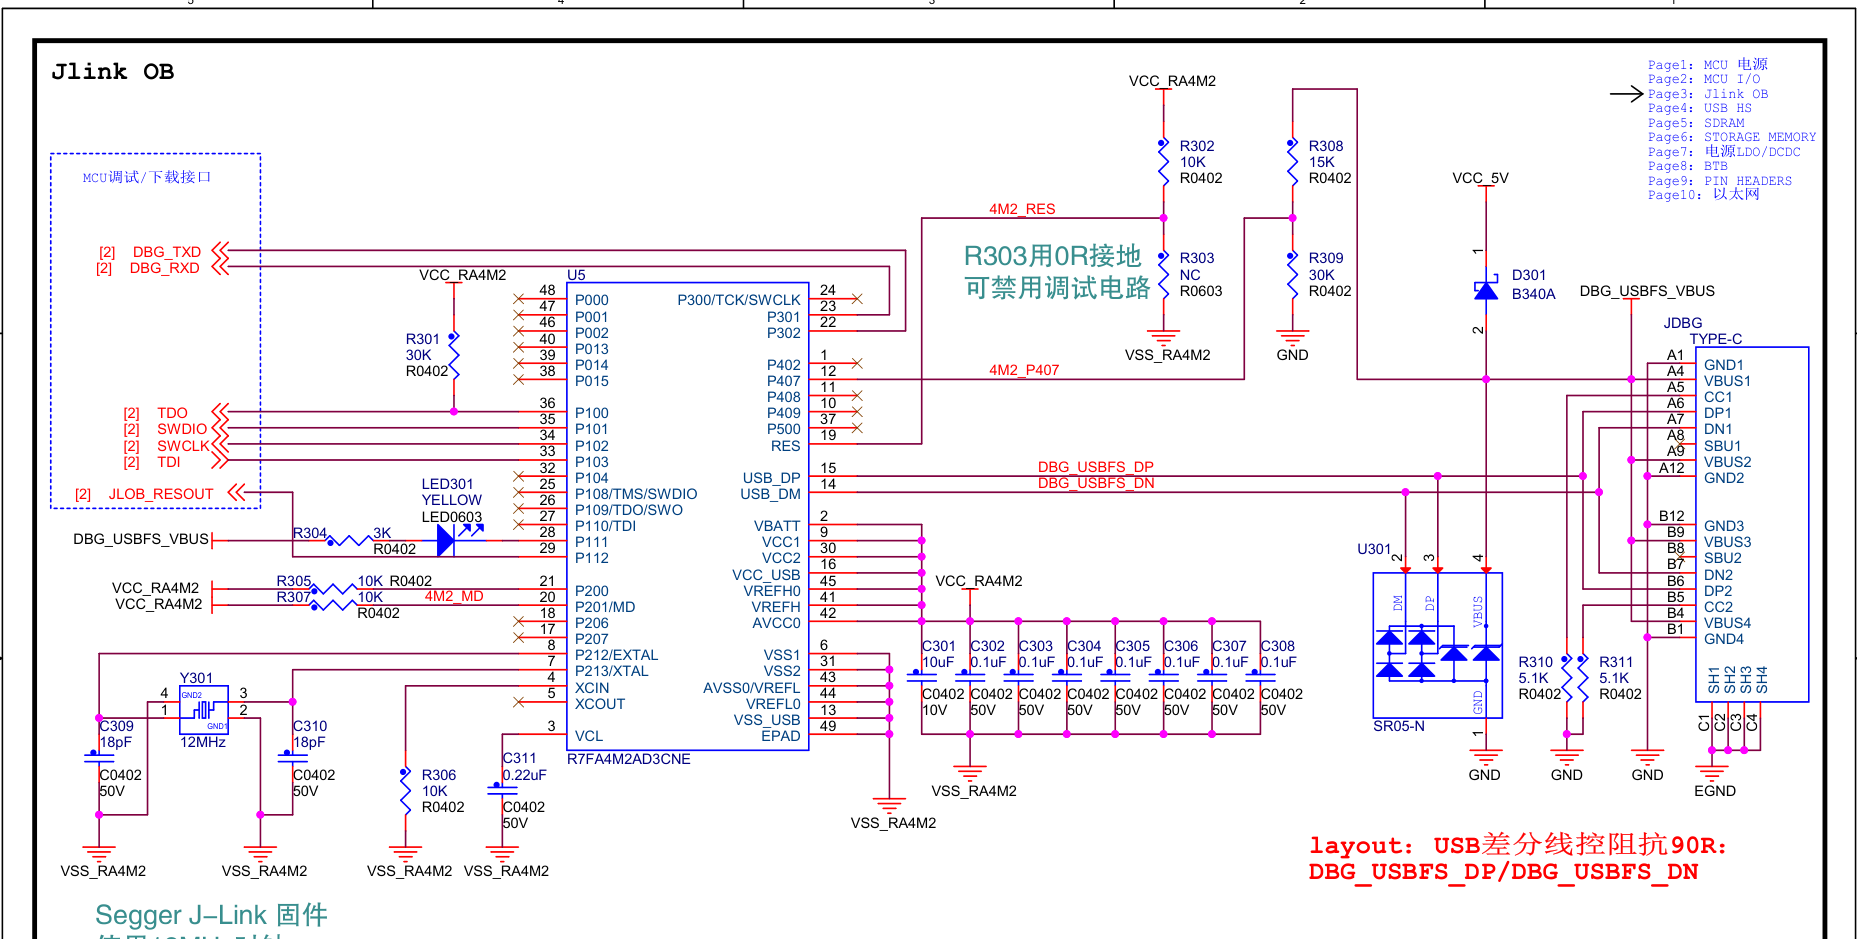Click resistor R301 30K symbol
This screenshot has height=939, width=1857.
(454, 355)
